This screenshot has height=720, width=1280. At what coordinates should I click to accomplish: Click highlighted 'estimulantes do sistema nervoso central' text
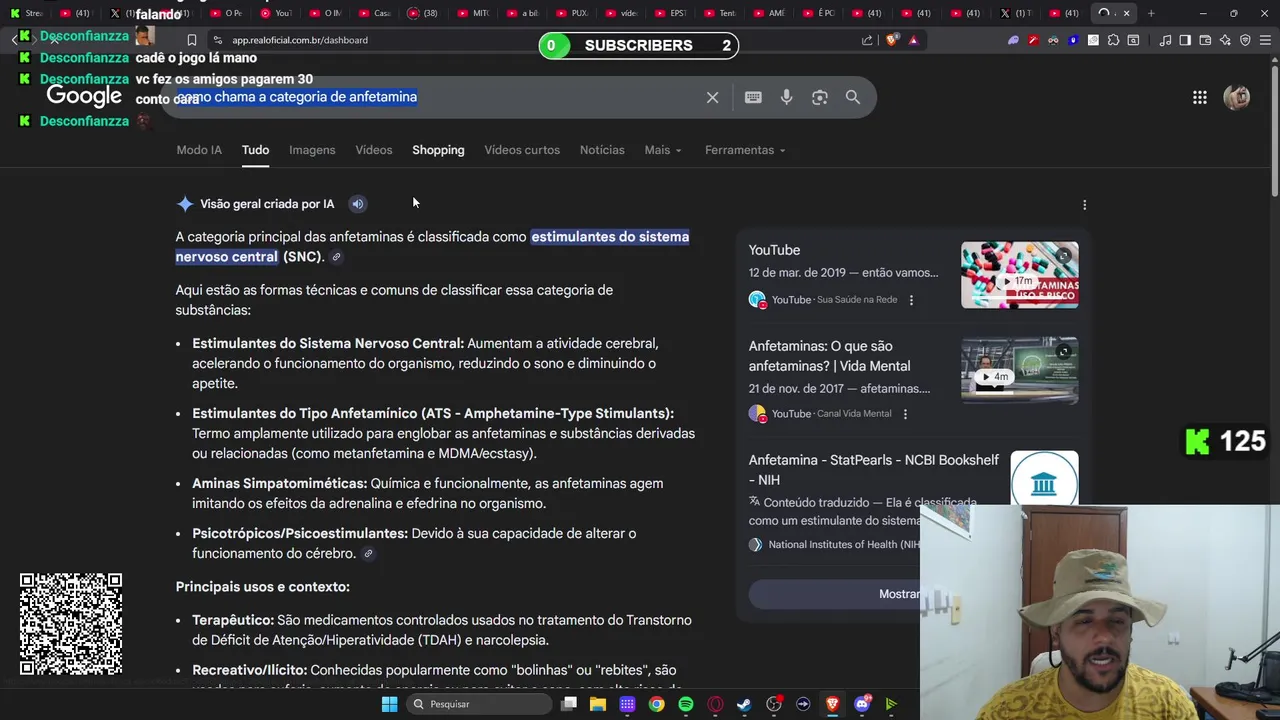tap(432, 247)
